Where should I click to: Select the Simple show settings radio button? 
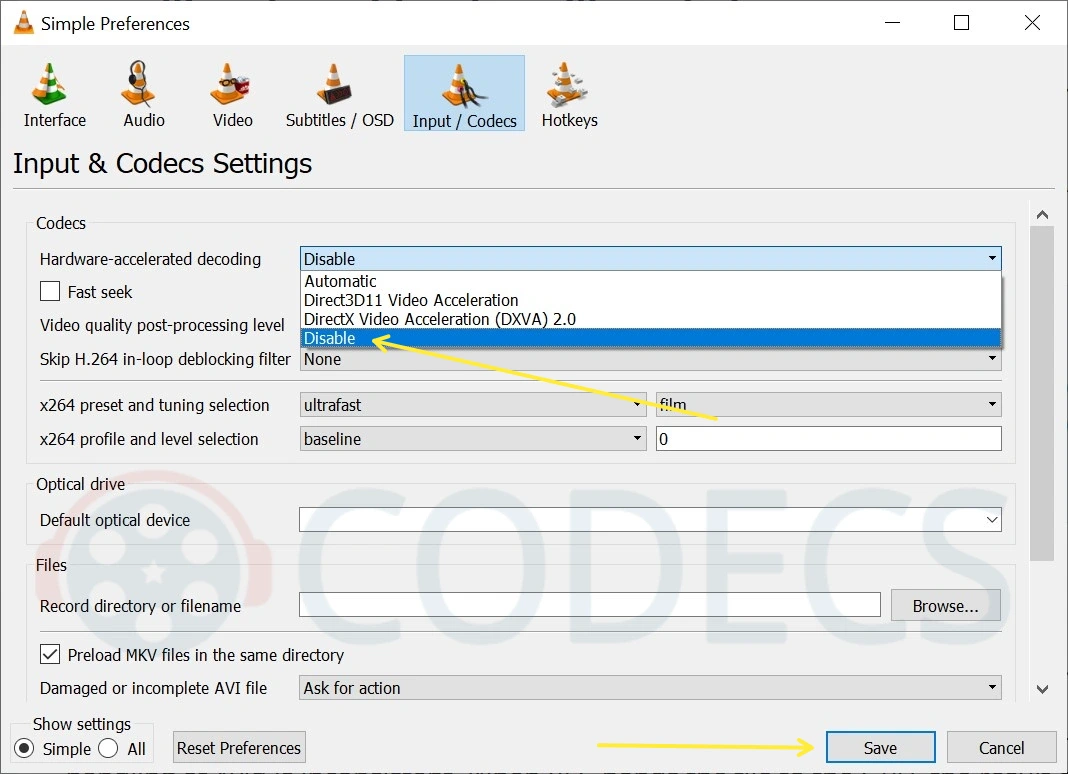pos(24,748)
